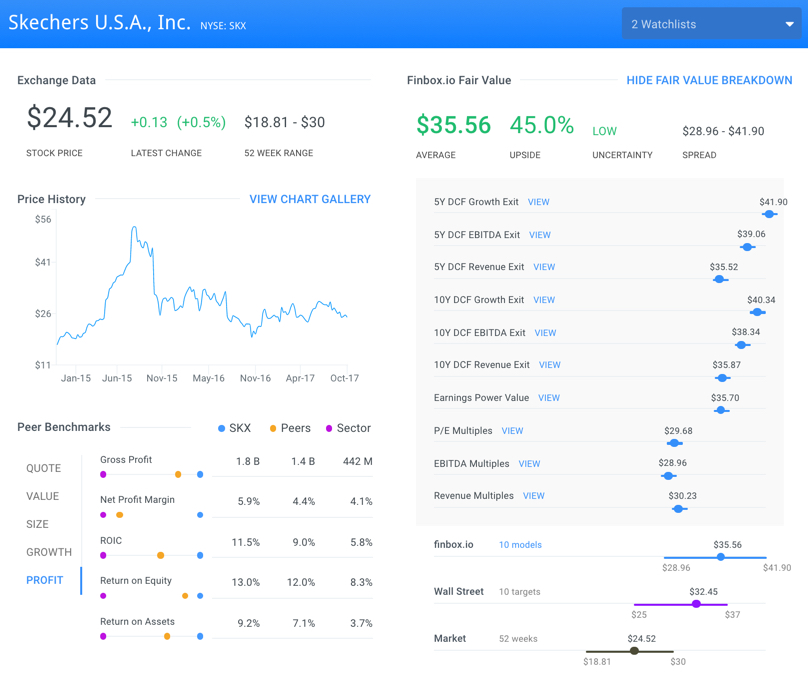Select the Value benchmark tab
This screenshot has width=808, height=676.
pyautogui.click(x=43, y=496)
